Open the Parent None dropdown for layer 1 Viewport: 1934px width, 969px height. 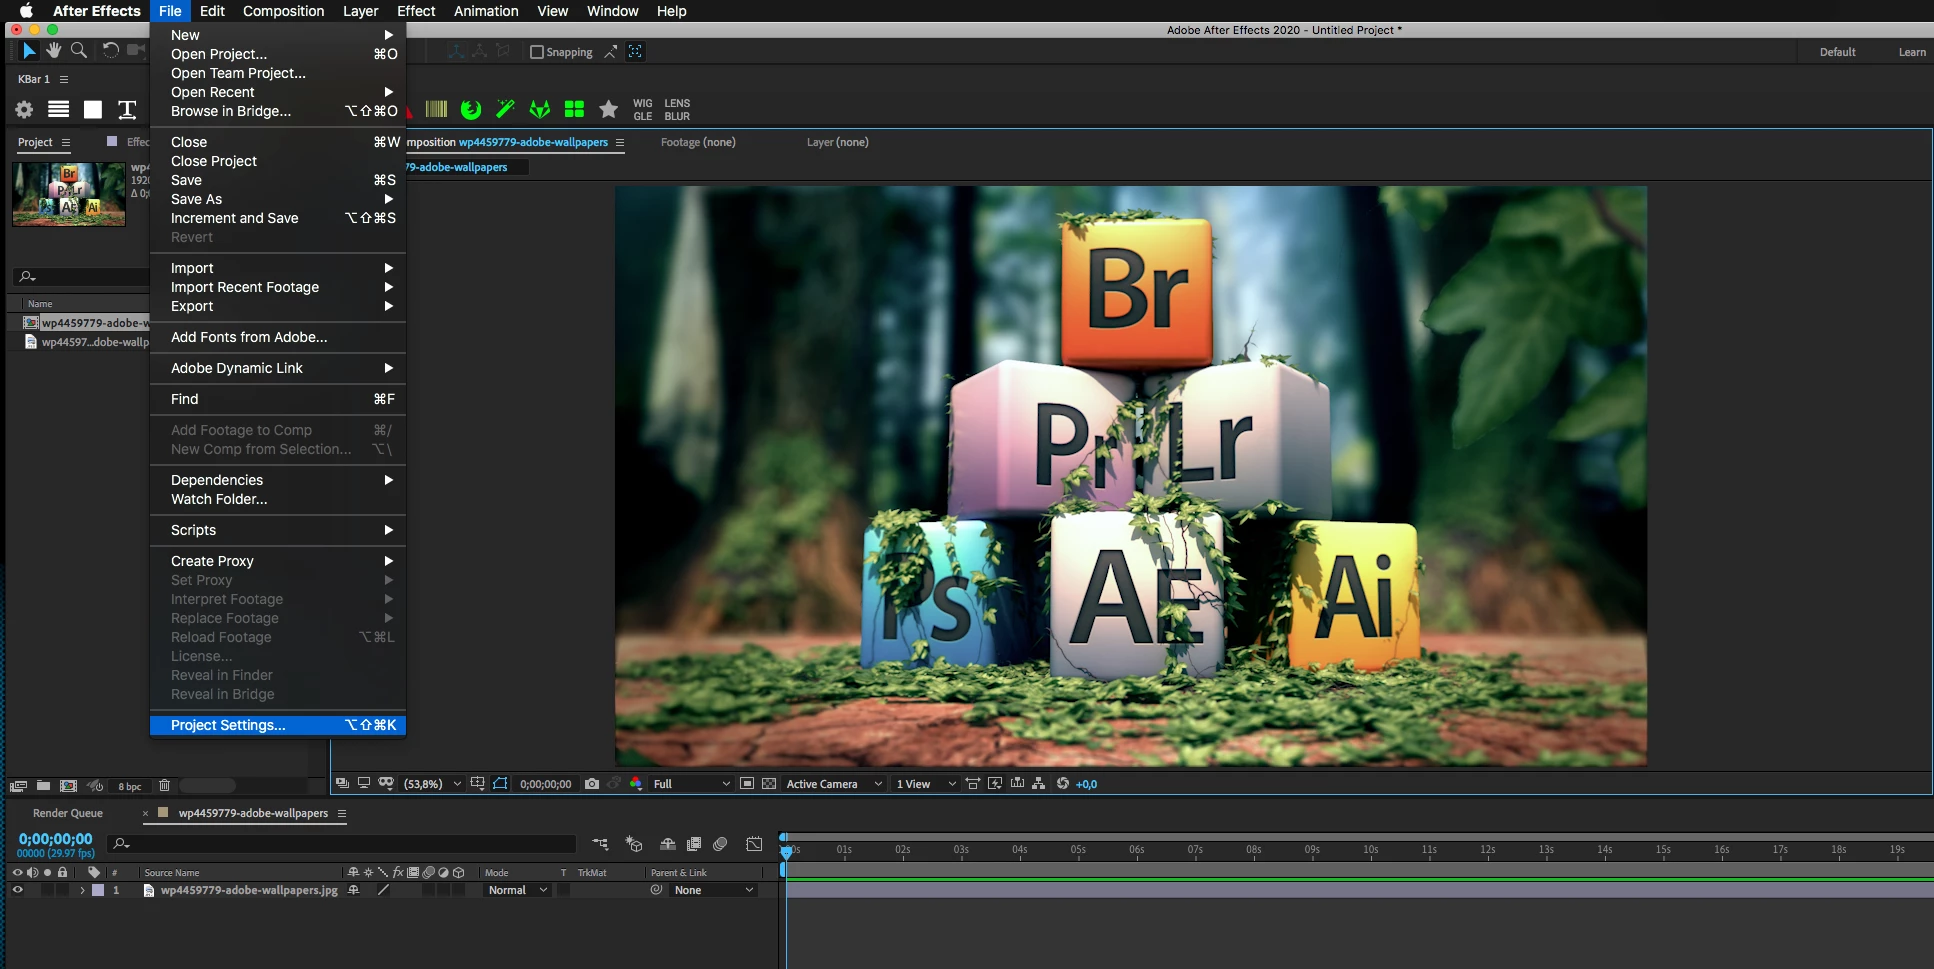click(713, 890)
